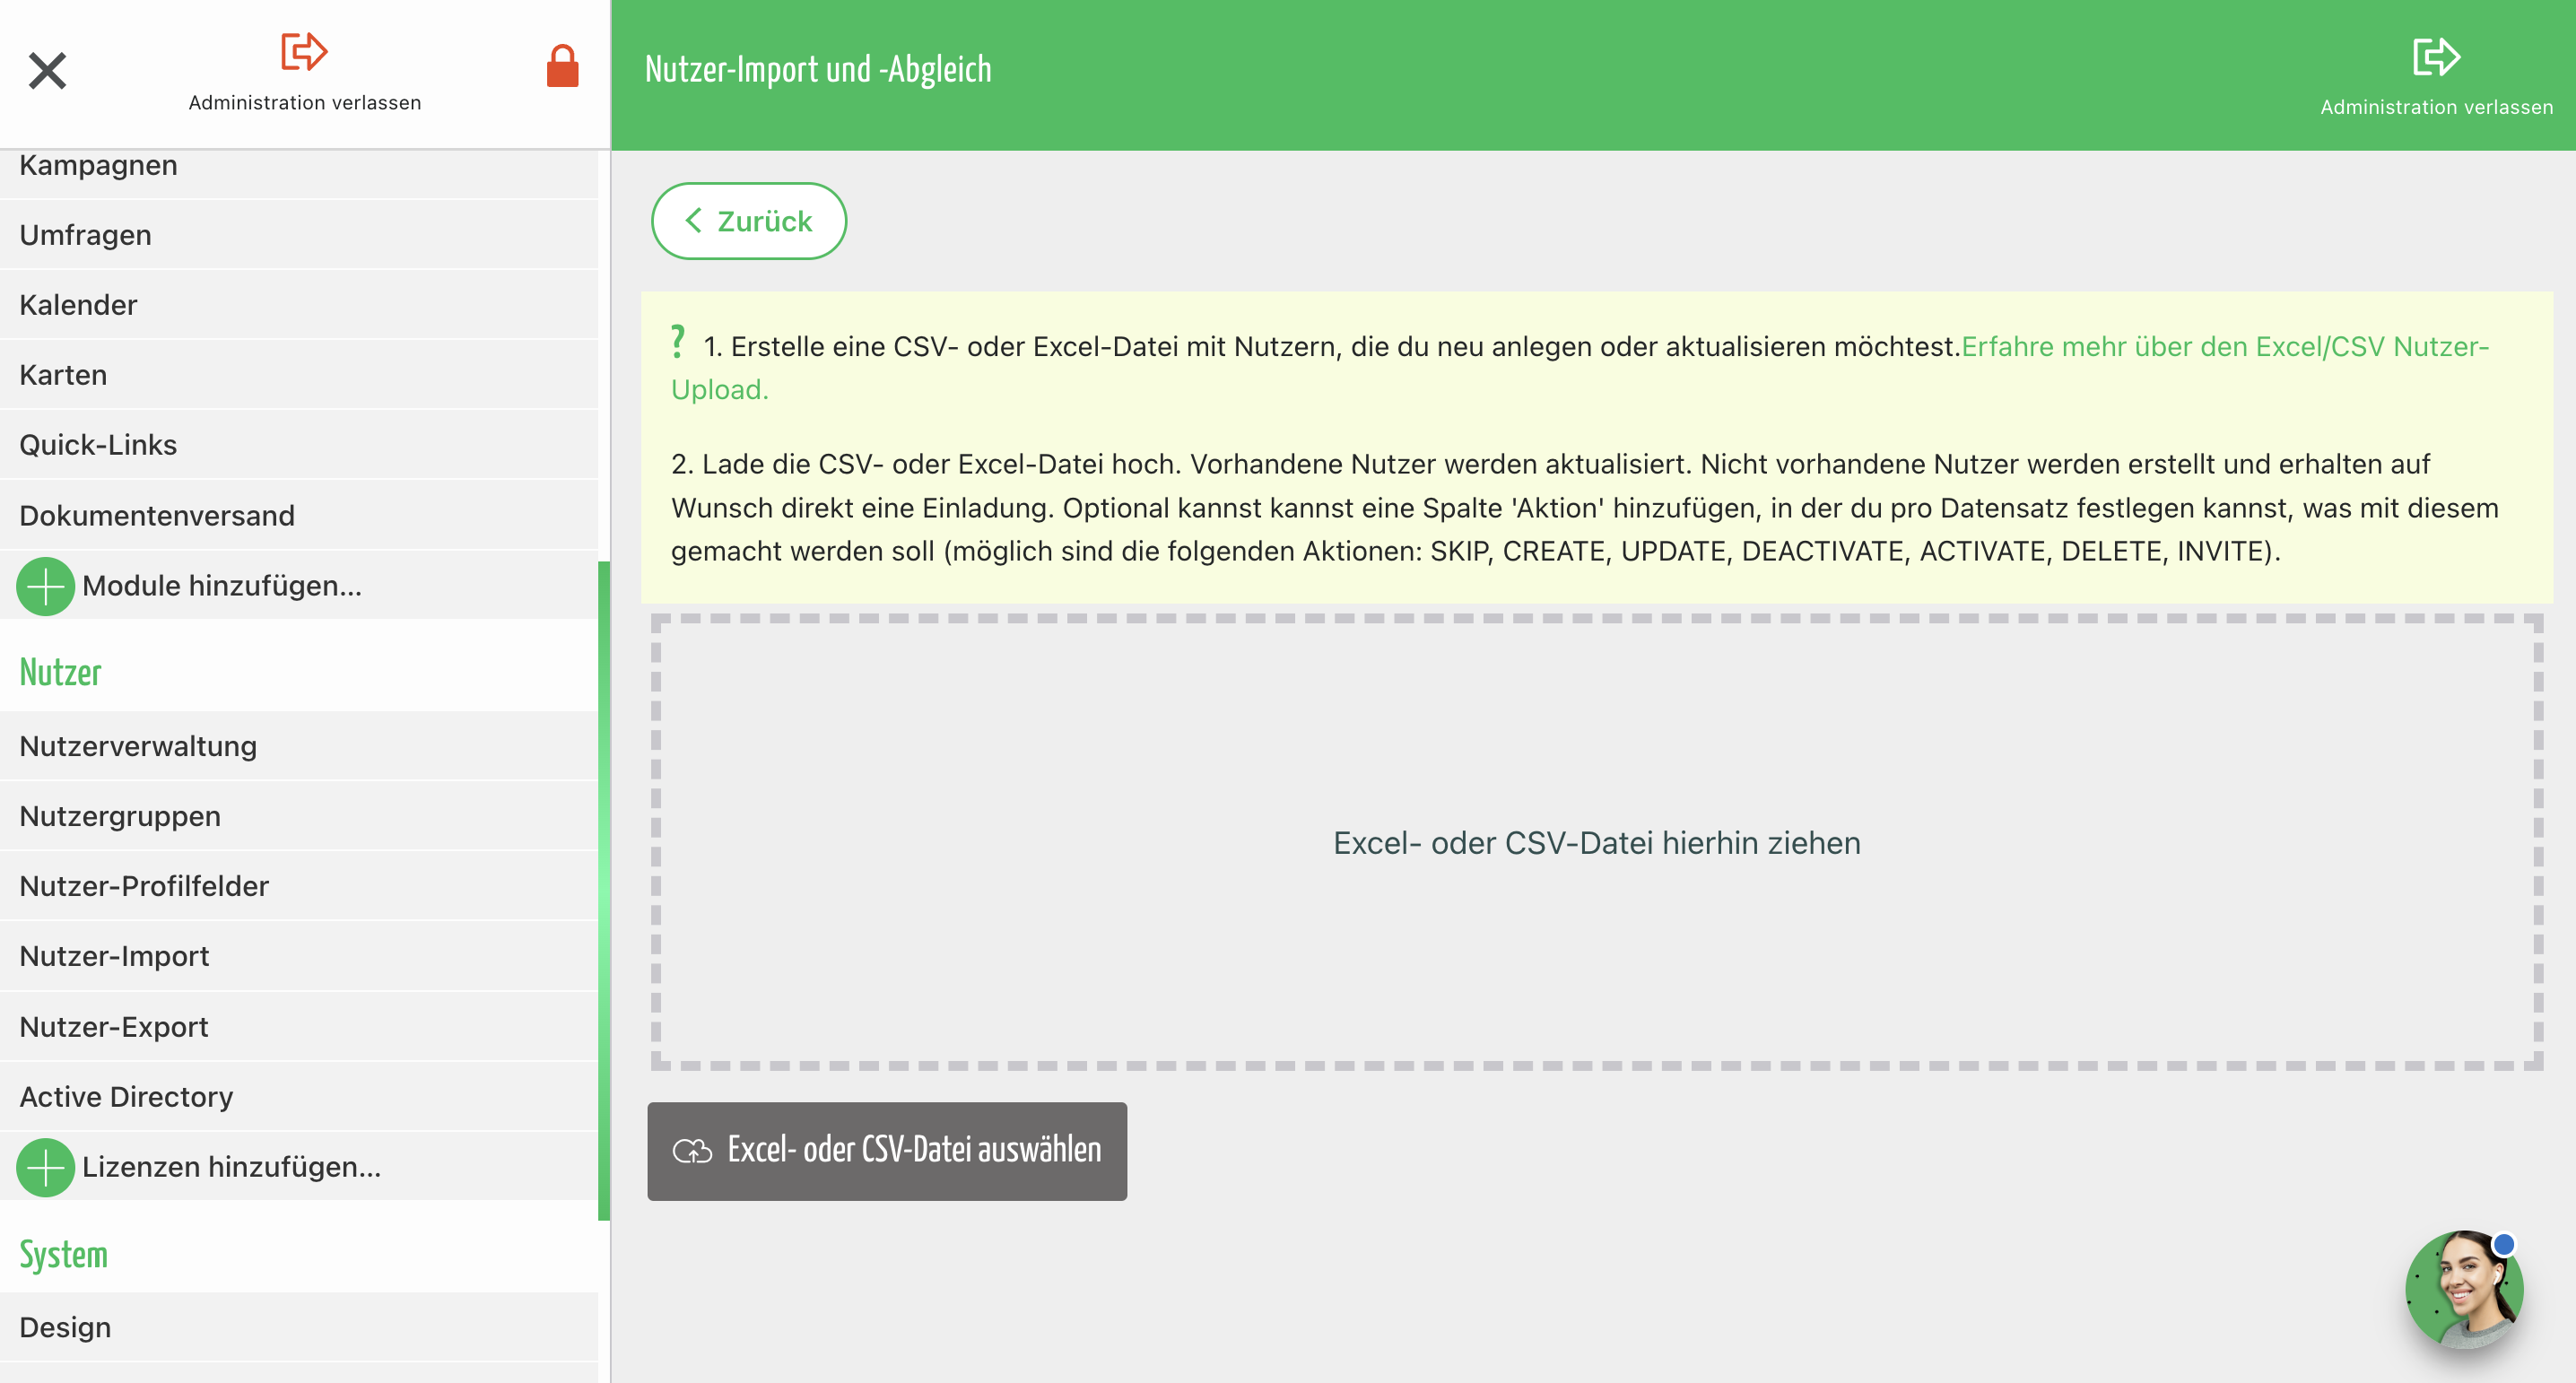Click Excel- oder CSV-Datei auswählen button

click(887, 1151)
